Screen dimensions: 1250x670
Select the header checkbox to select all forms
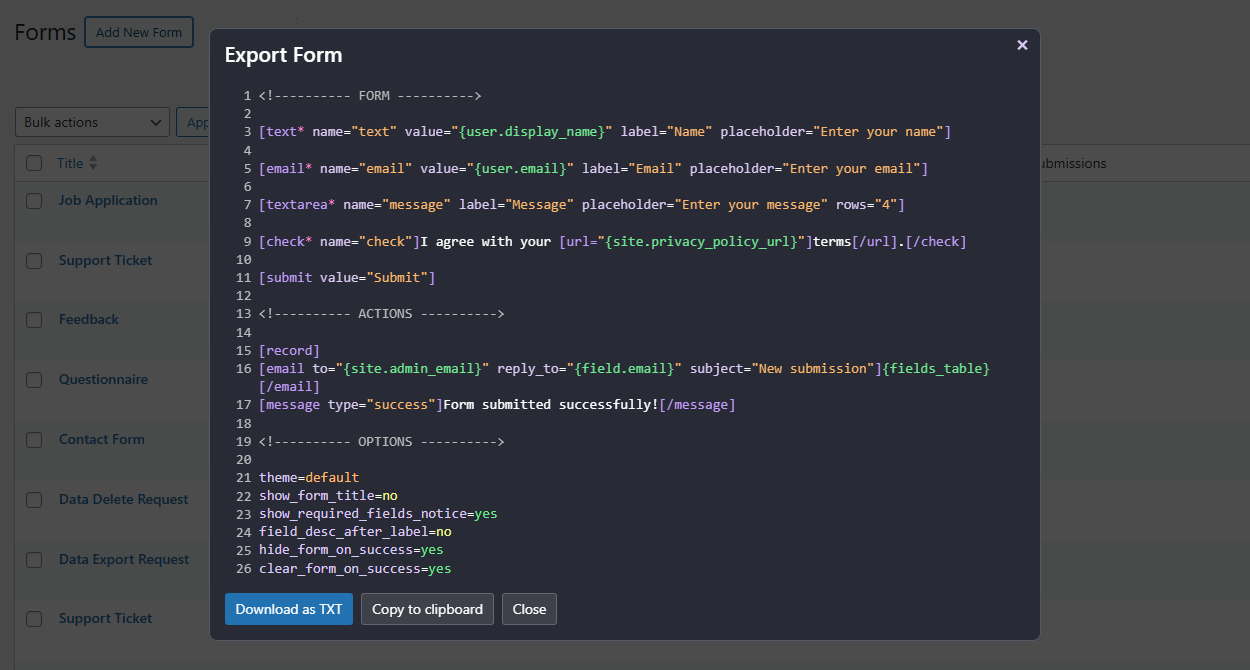point(33,162)
